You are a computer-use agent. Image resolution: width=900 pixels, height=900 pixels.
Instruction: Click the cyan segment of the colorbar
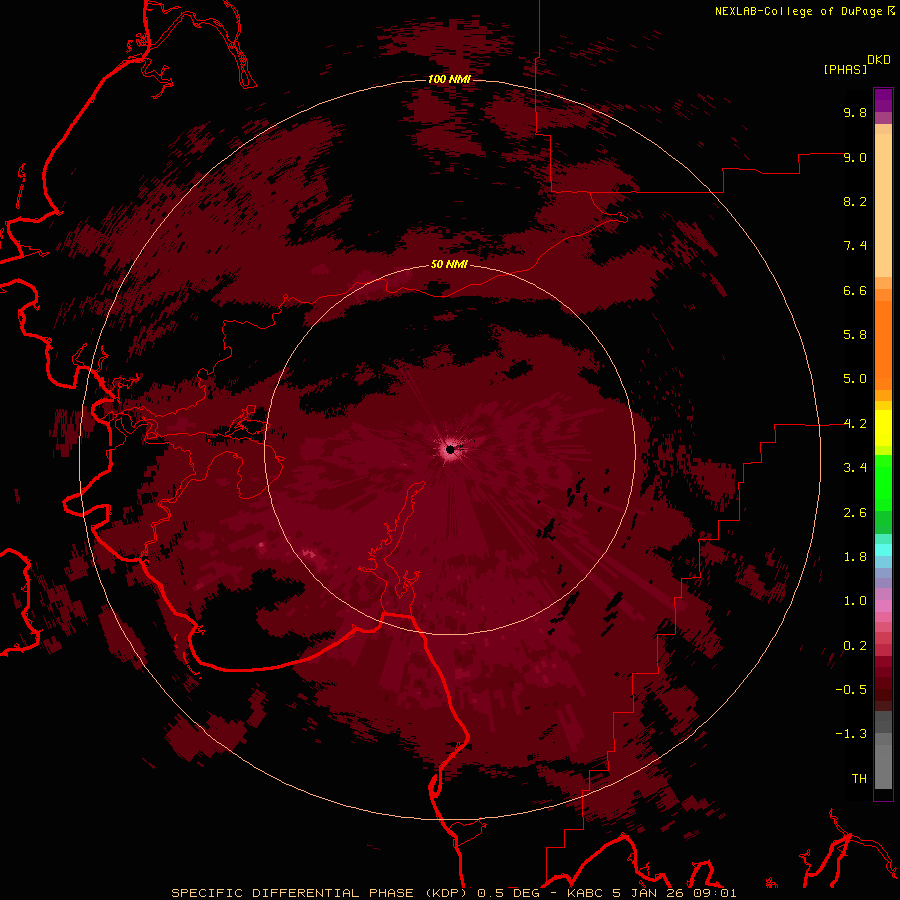click(x=883, y=550)
